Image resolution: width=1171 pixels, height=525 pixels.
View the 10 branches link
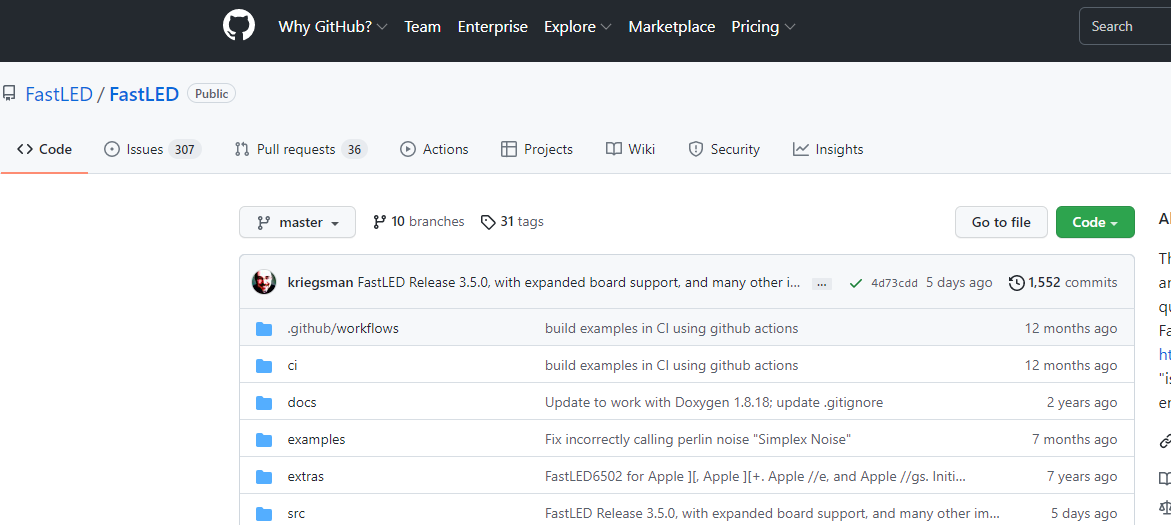tap(419, 222)
